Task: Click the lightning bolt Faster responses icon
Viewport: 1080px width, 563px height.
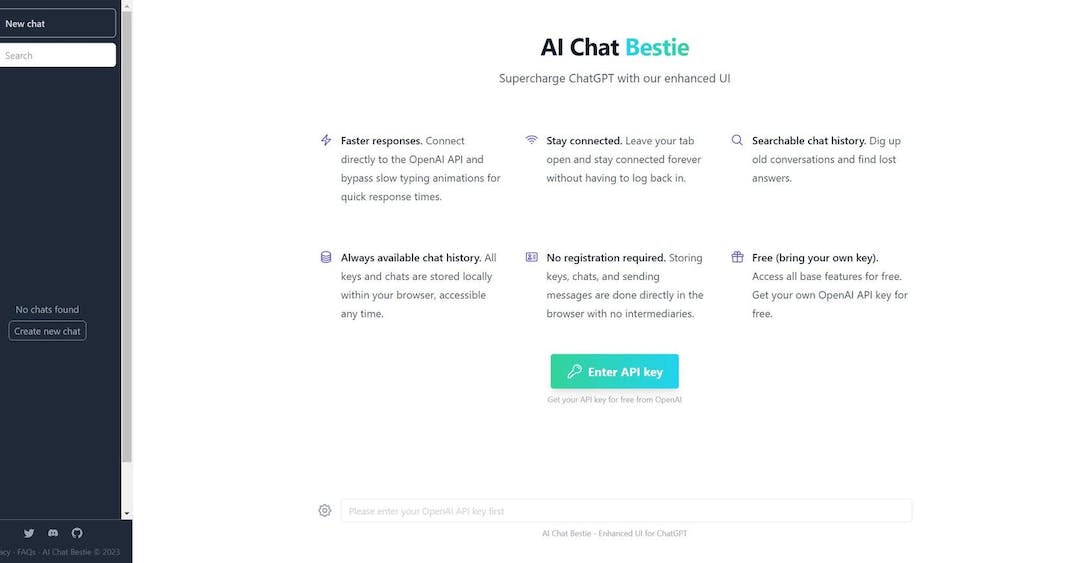Action: 326,140
